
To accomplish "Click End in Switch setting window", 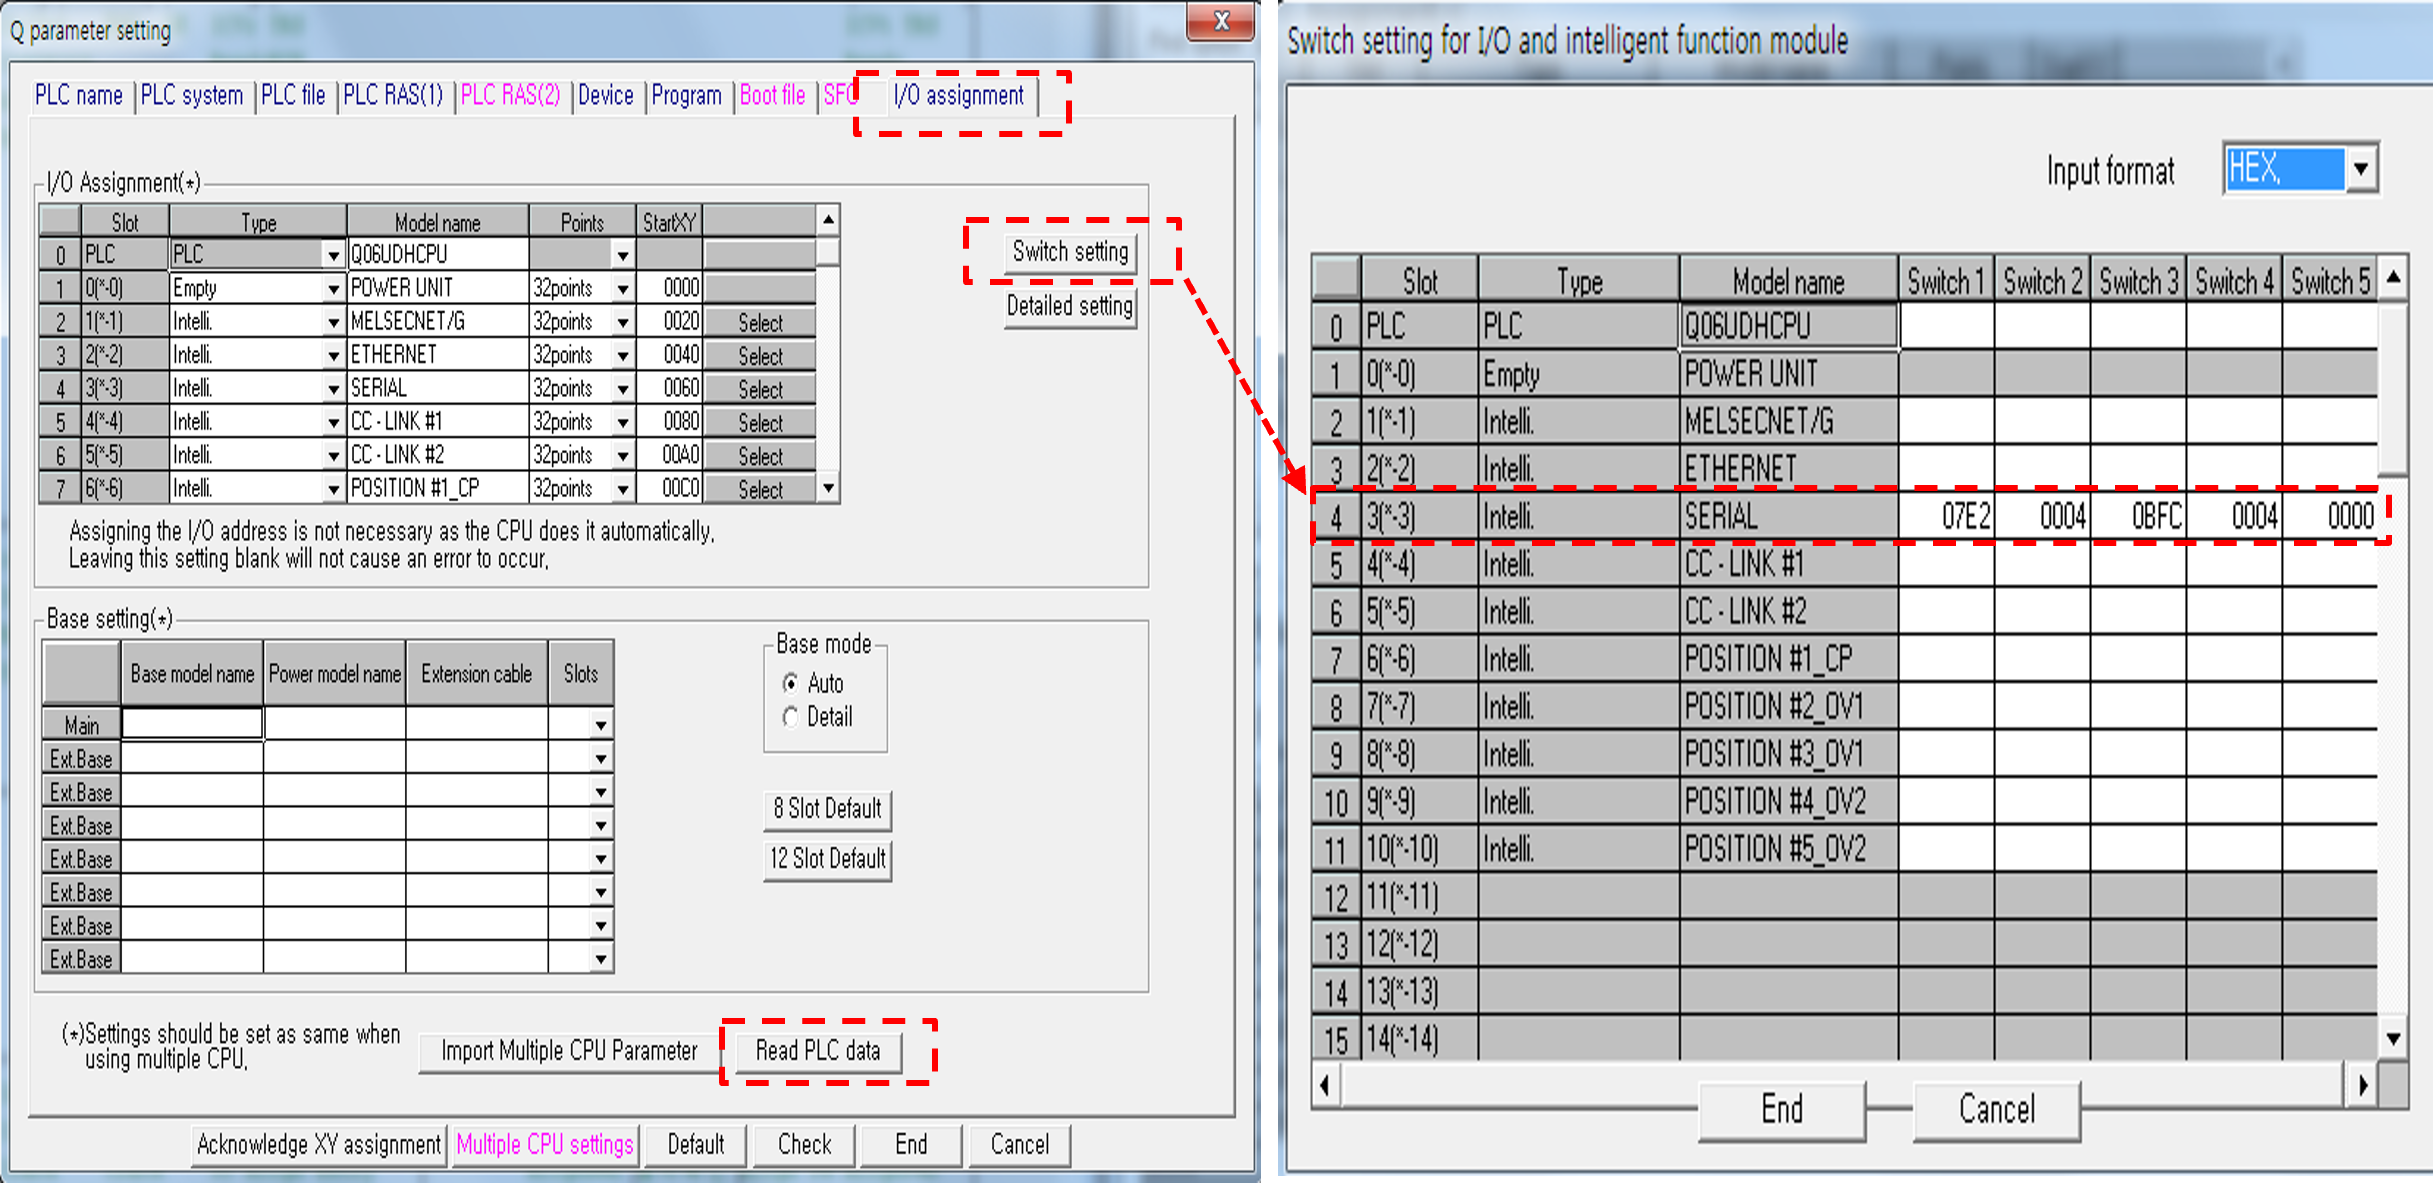I will pos(1782,1109).
